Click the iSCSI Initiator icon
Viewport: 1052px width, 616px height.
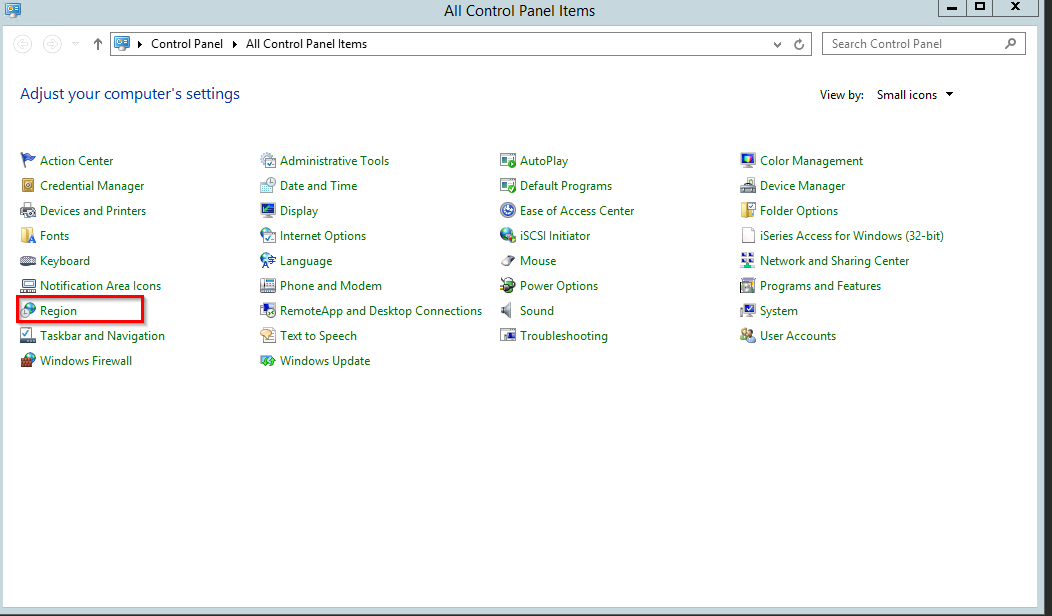pos(508,236)
